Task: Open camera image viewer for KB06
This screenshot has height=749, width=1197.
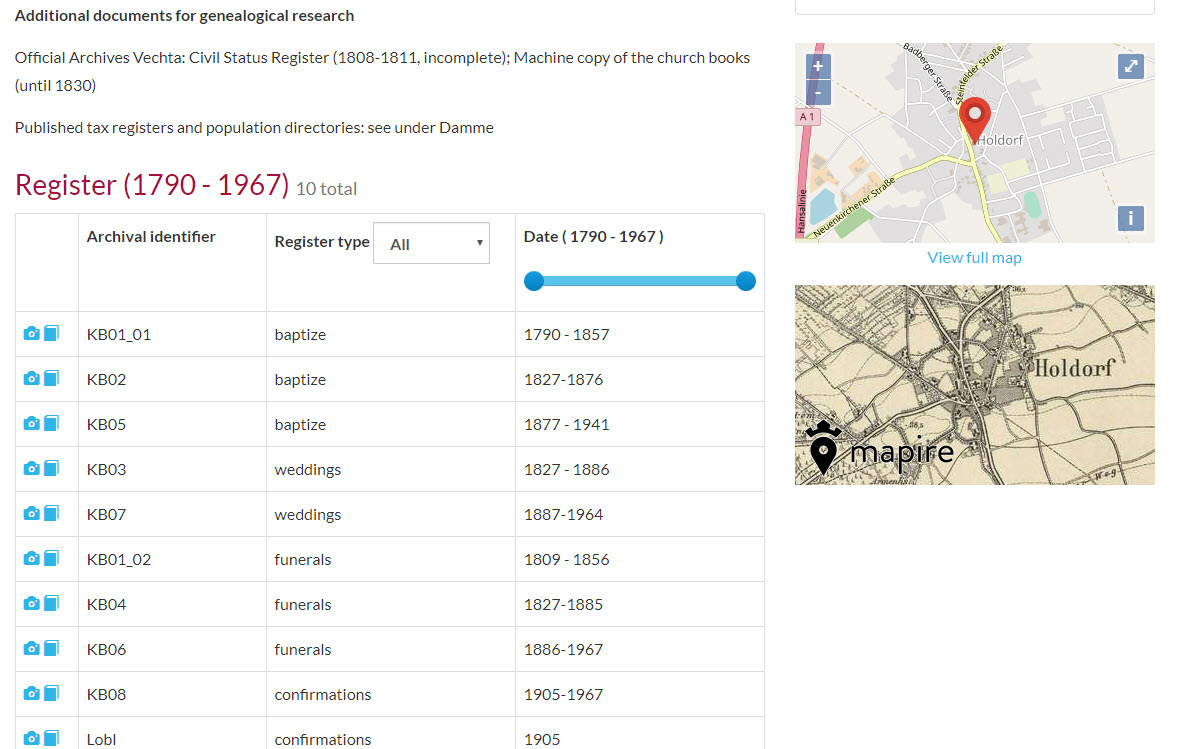Action: click(31, 649)
